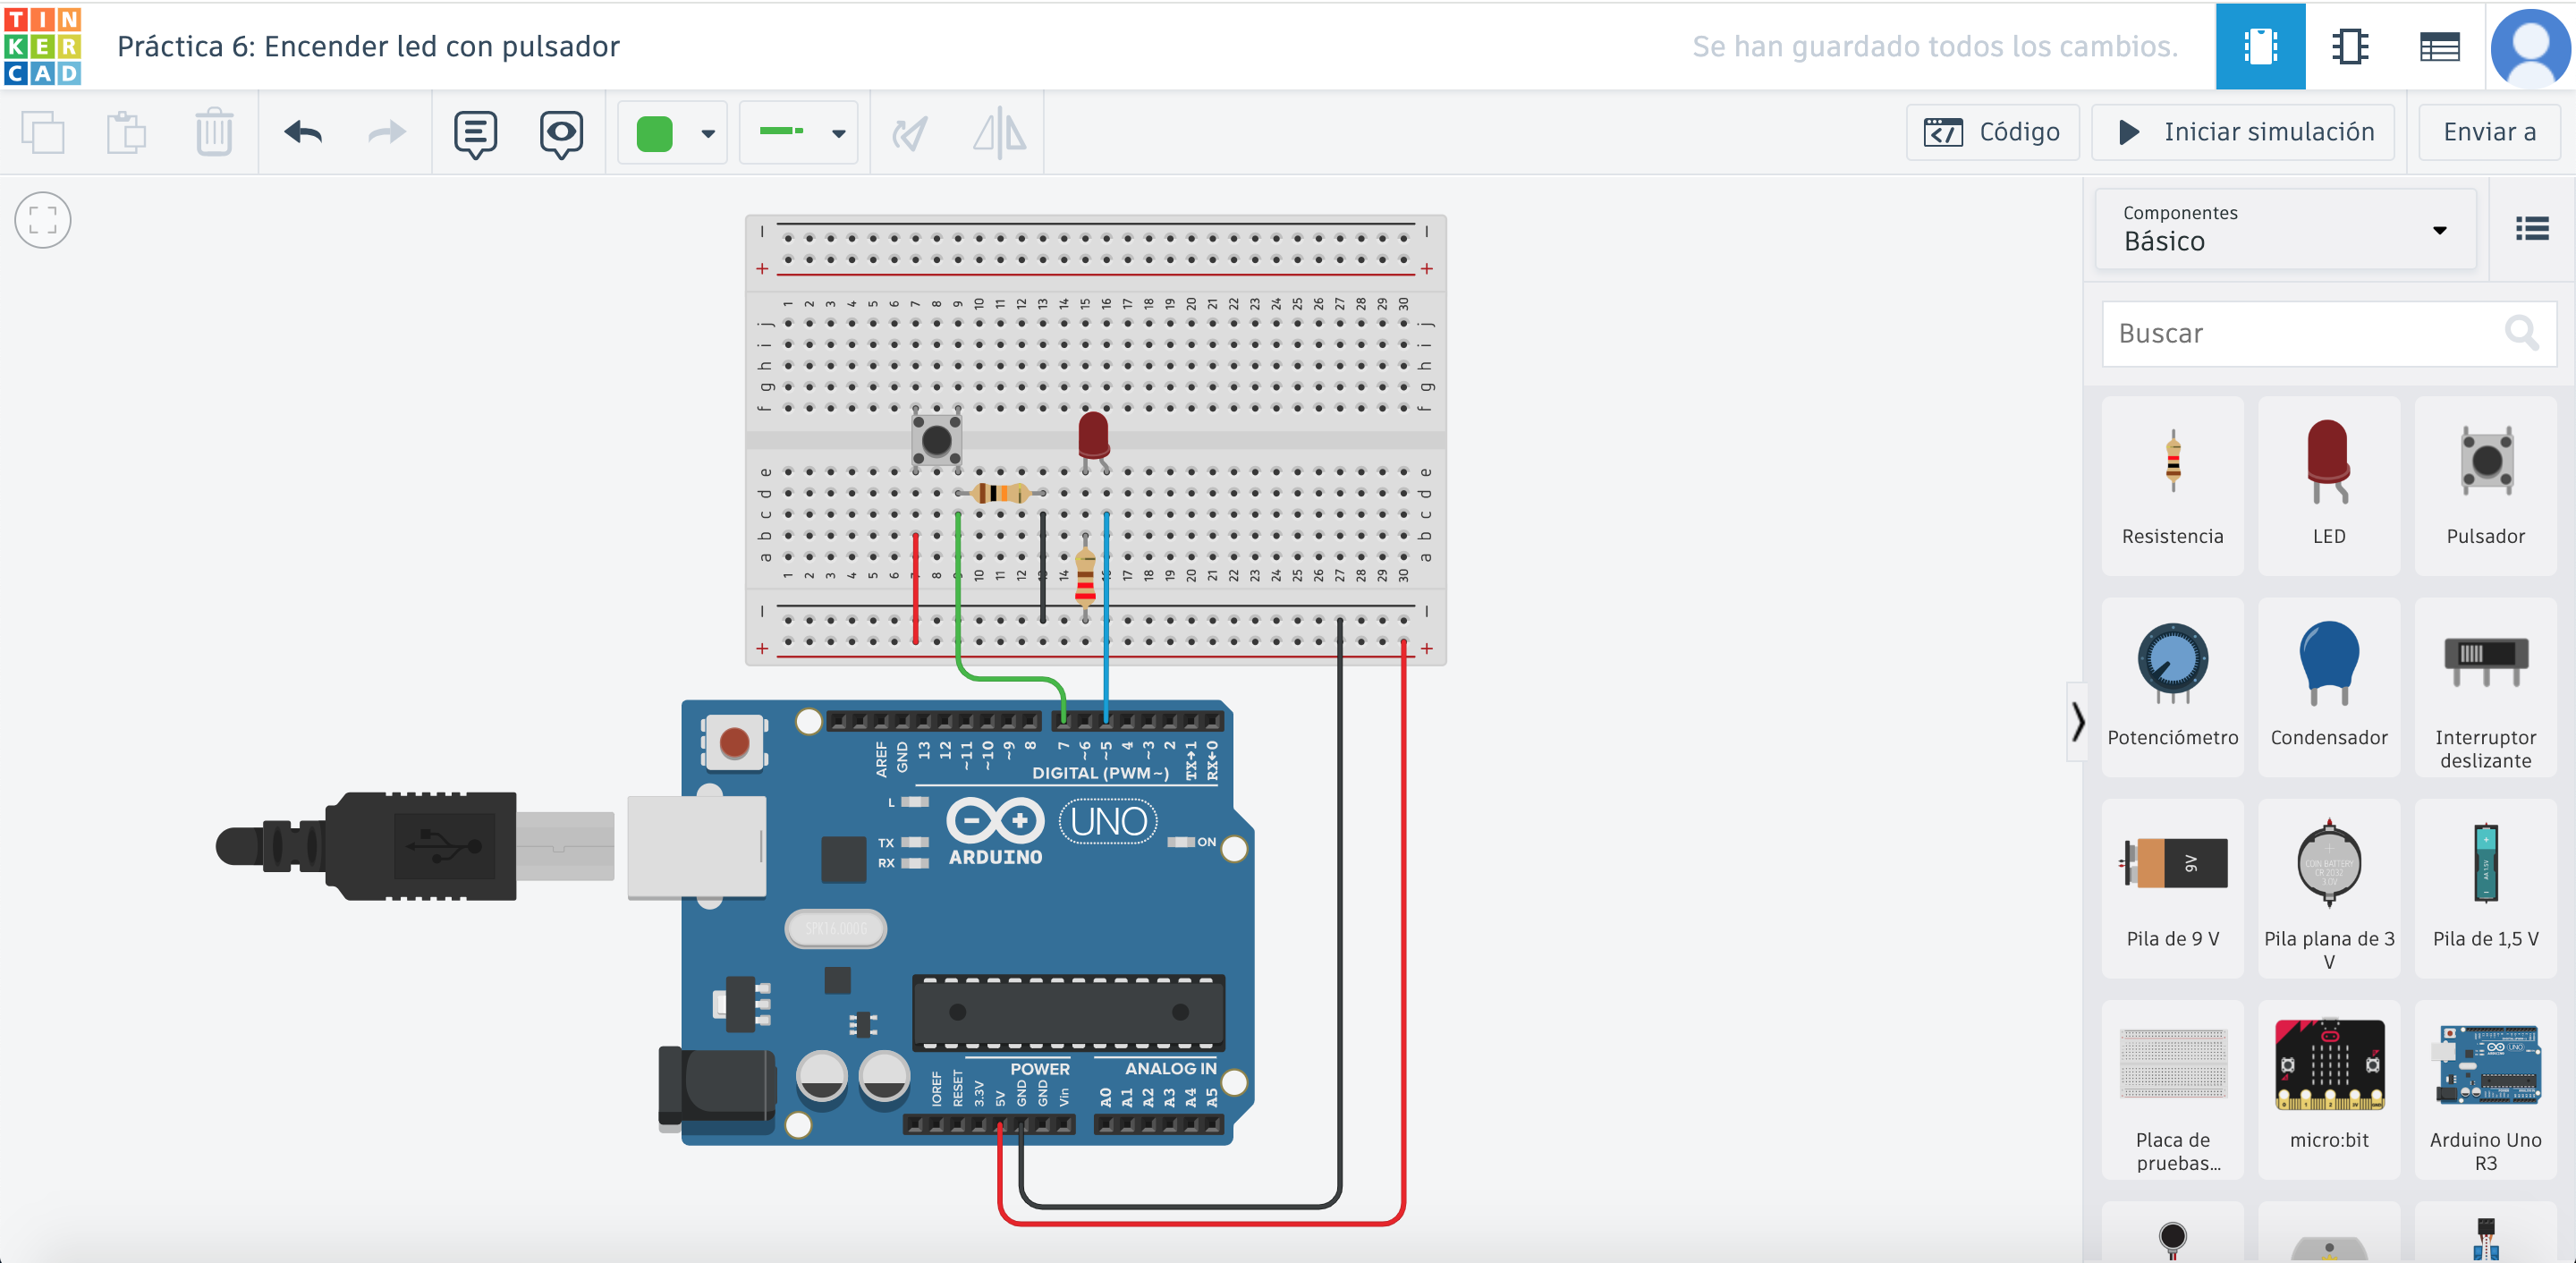Switch to circuit view
Image resolution: width=2576 pixels, height=1263 pixels.
point(2259,46)
